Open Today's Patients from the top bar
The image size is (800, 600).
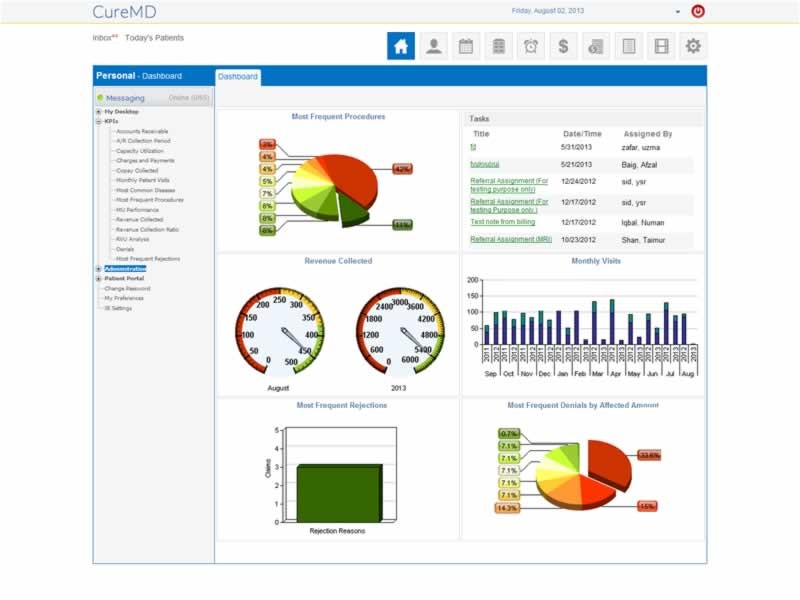click(154, 38)
